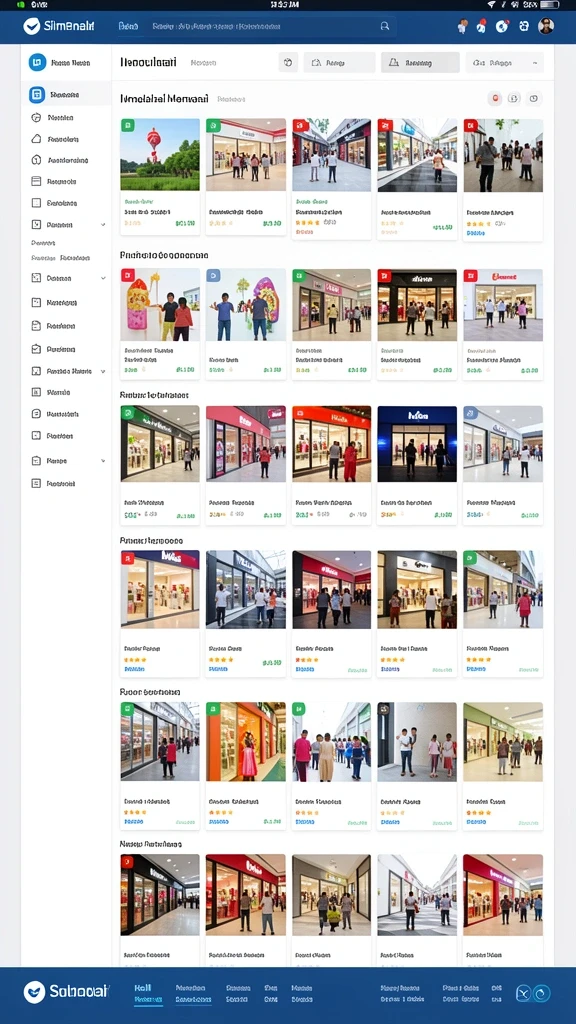Click the crossed-tools round icon in the footer
The width and height of the screenshot is (576, 1024).
click(x=522, y=993)
